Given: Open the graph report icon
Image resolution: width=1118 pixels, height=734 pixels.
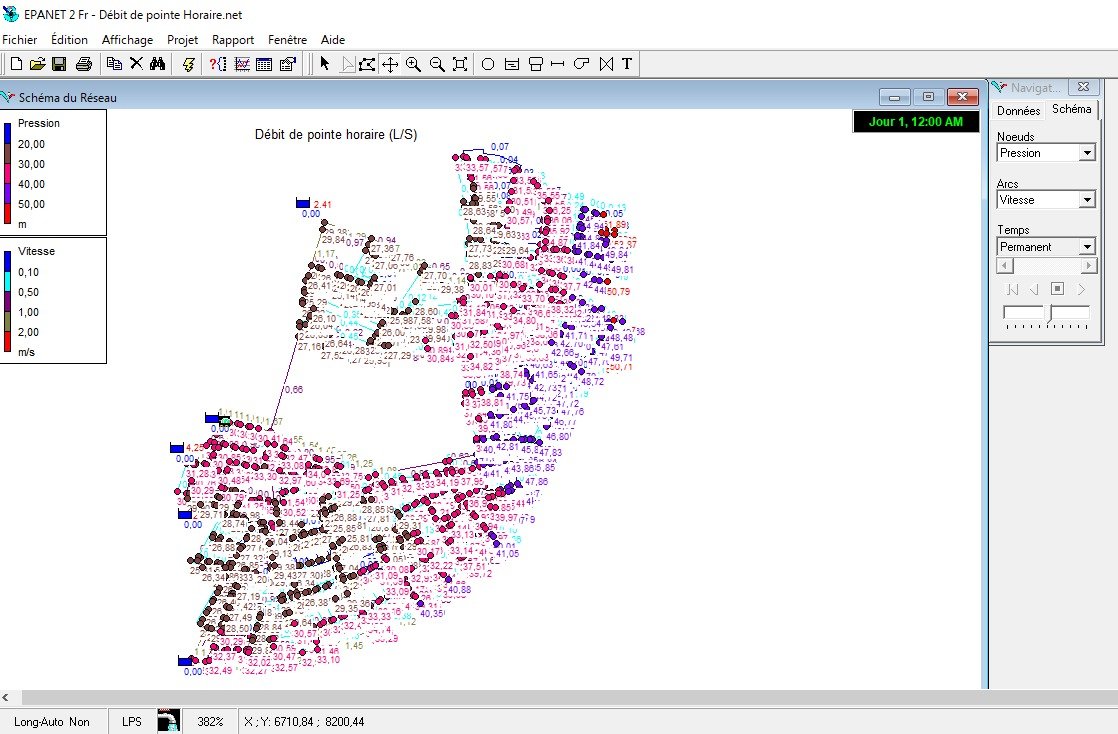Looking at the screenshot, I should pyautogui.click(x=242, y=64).
